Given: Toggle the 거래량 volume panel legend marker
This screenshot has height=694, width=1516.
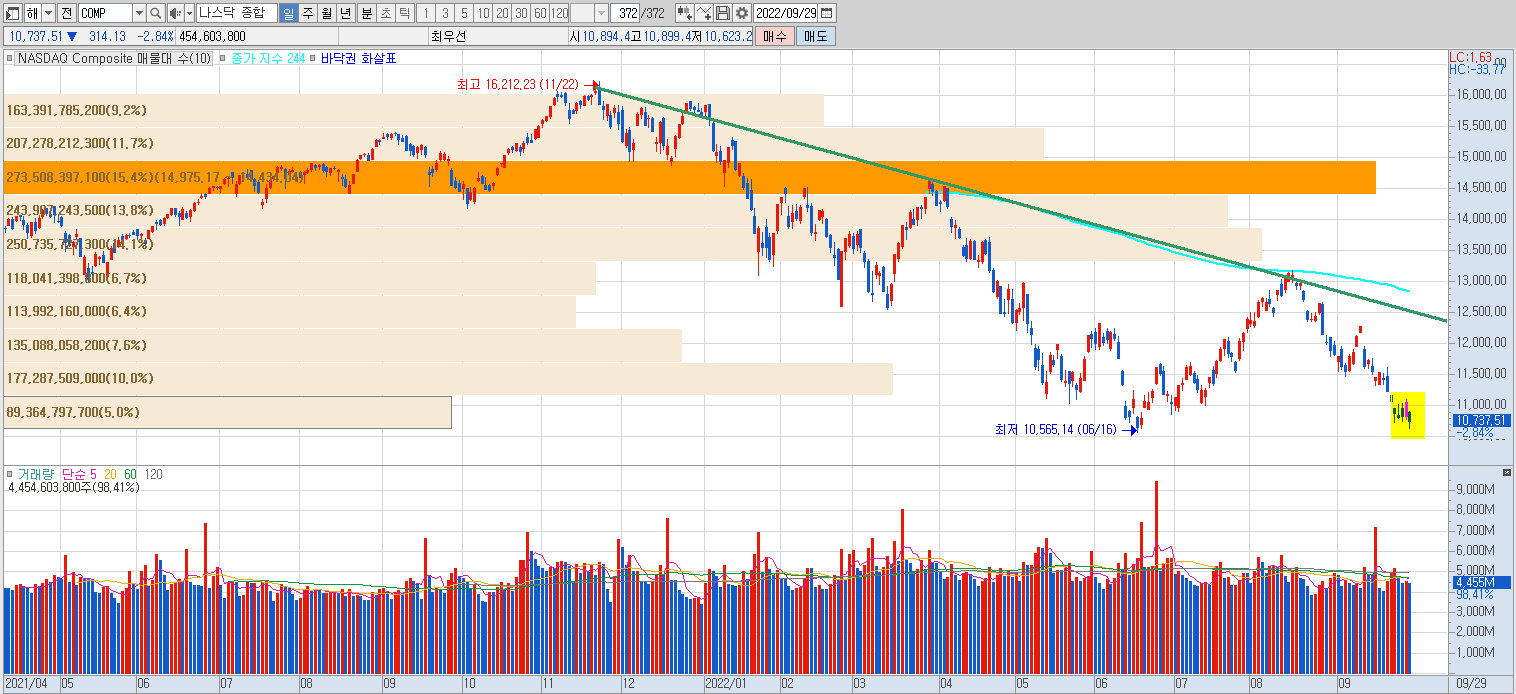Looking at the screenshot, I should click(10, 474).
